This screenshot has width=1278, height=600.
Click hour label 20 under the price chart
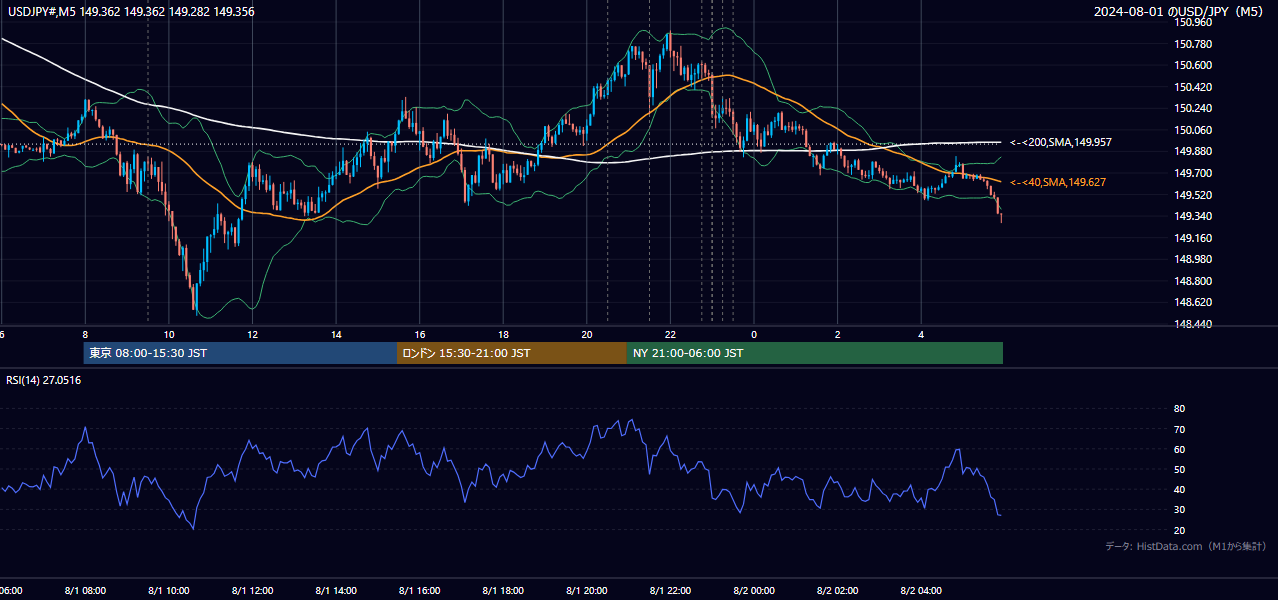[x=587, y=334]
